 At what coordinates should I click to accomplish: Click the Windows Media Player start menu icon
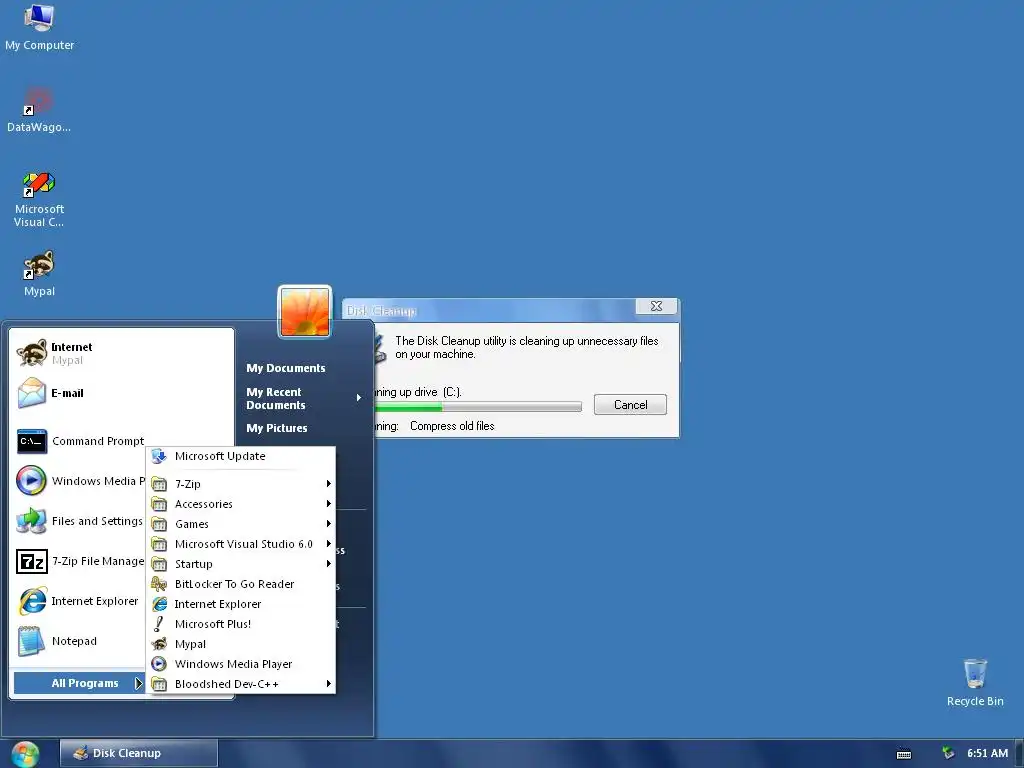pyautogui.click(x=31, y=481)
